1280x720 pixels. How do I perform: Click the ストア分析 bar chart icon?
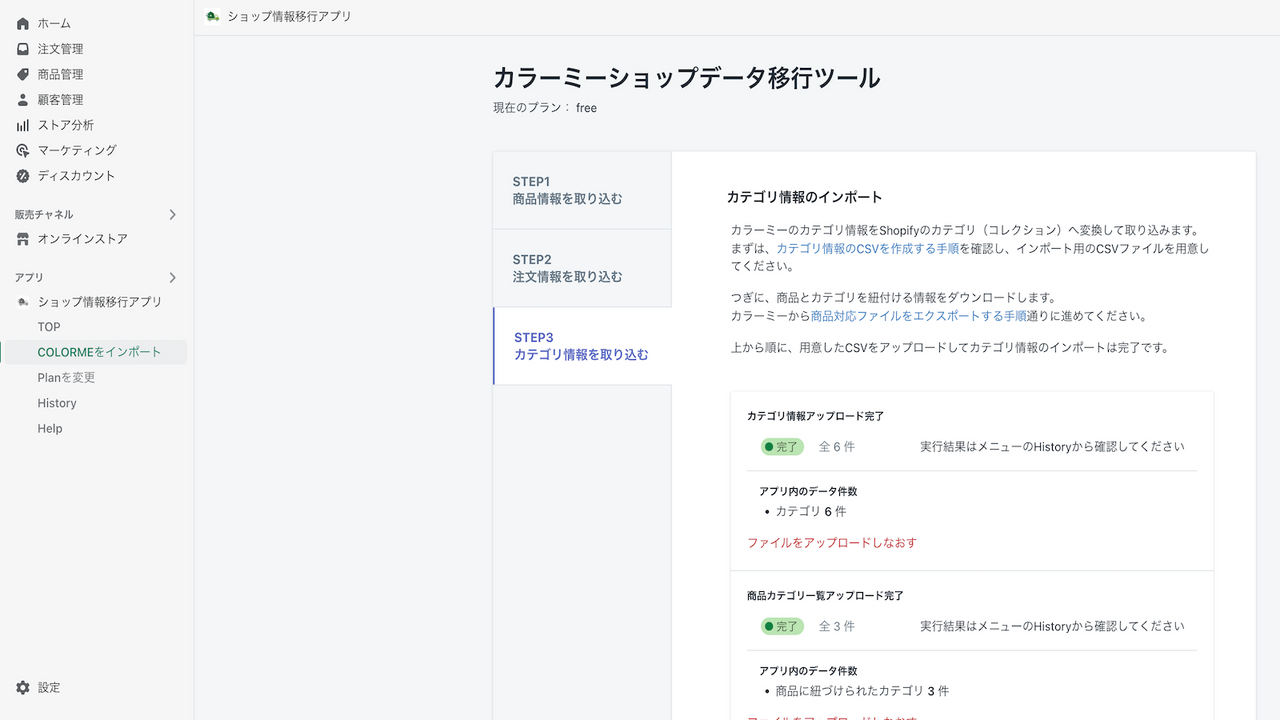(23, 125)
